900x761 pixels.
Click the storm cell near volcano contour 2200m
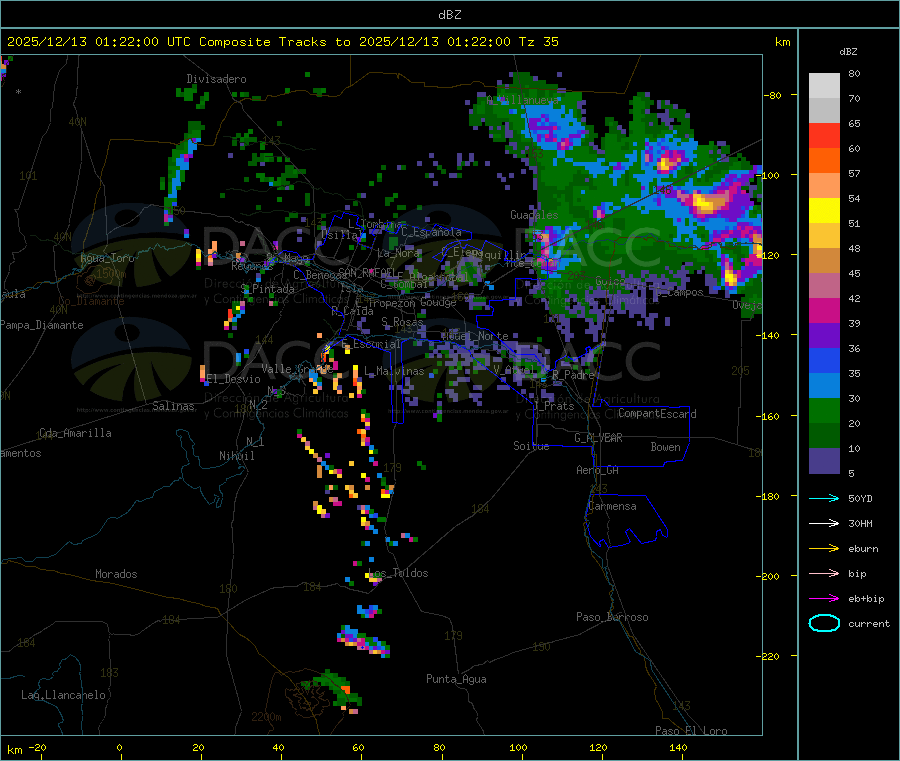(x=332, y=691)
